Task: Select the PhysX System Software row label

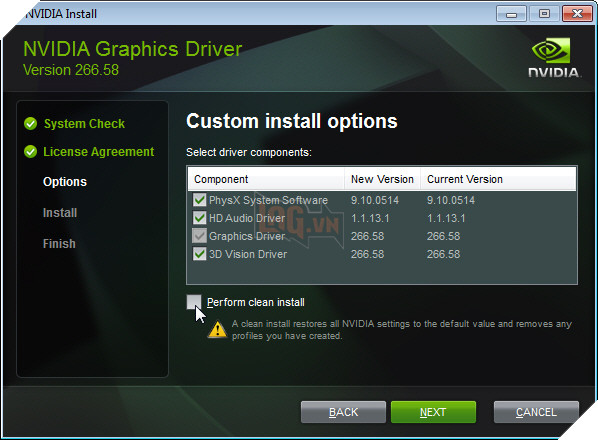Action: pyautogui.click(x=268, y=200)
